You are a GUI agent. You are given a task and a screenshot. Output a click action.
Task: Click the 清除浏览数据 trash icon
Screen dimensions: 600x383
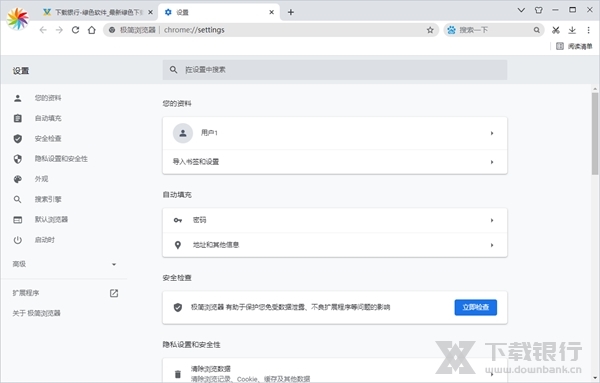click(x=178, y=374)
